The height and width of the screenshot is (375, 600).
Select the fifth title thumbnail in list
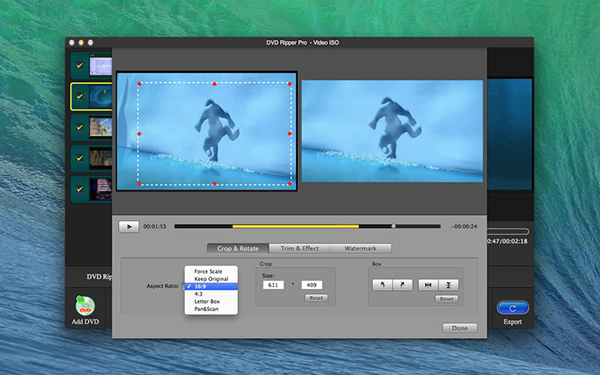click(101, 189)
